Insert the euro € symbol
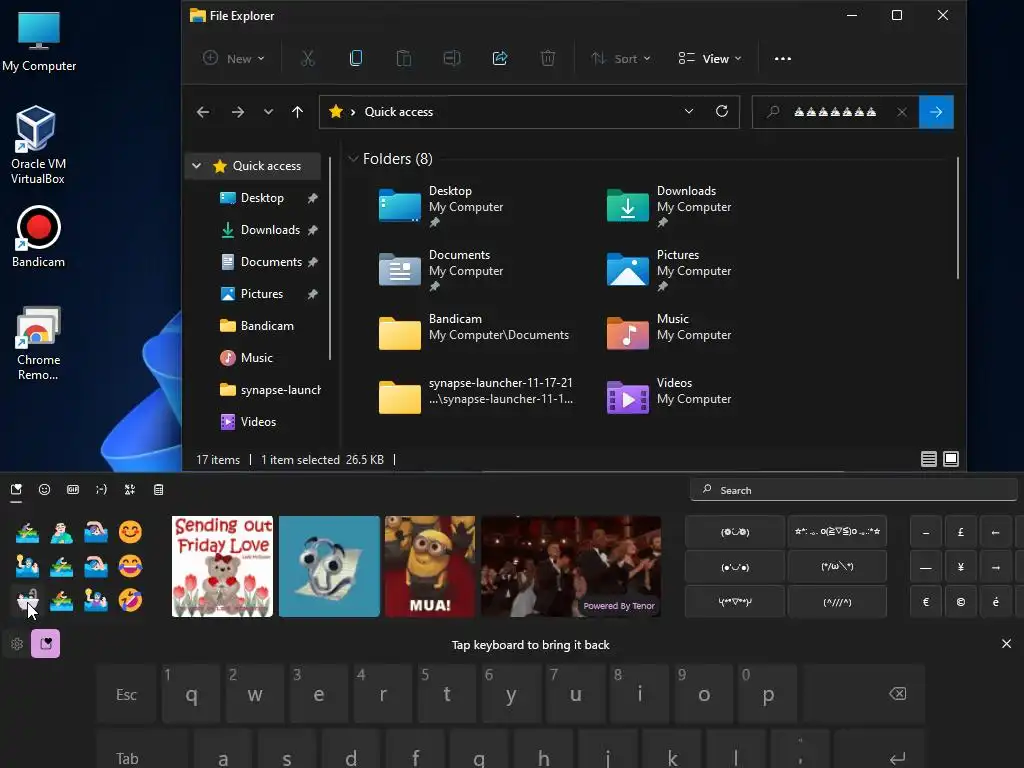 [926, 602]
